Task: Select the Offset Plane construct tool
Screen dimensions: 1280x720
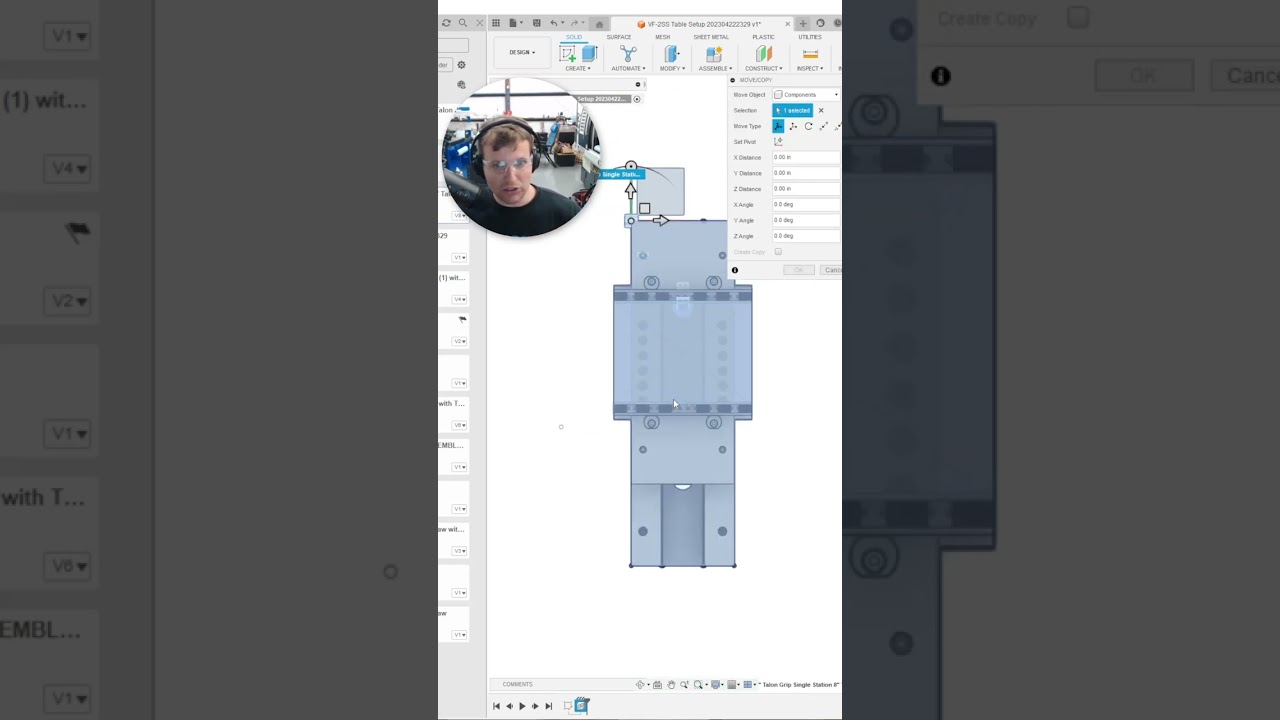Action: [764, 53]
